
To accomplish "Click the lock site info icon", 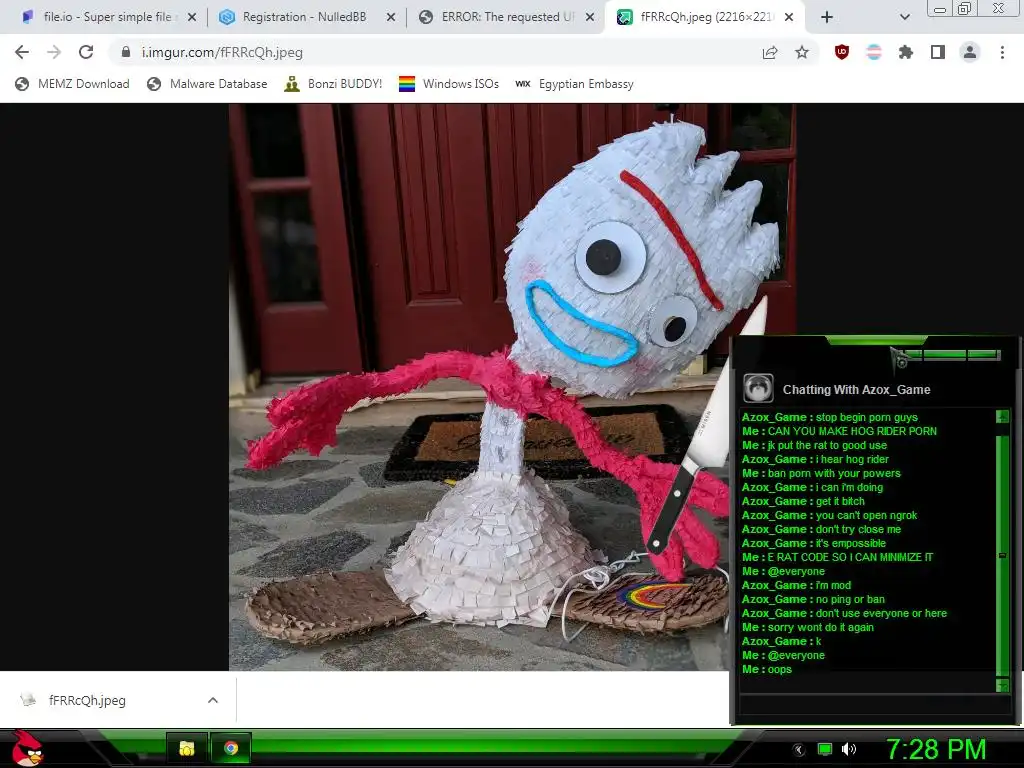I will (126, 52).
